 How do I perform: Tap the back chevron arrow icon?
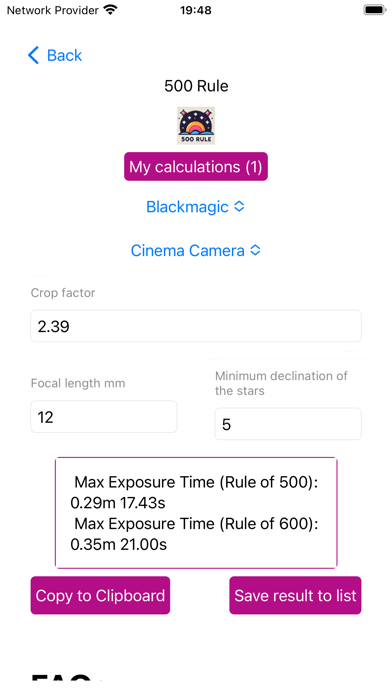pyautogui.click(x=33, y=55)
